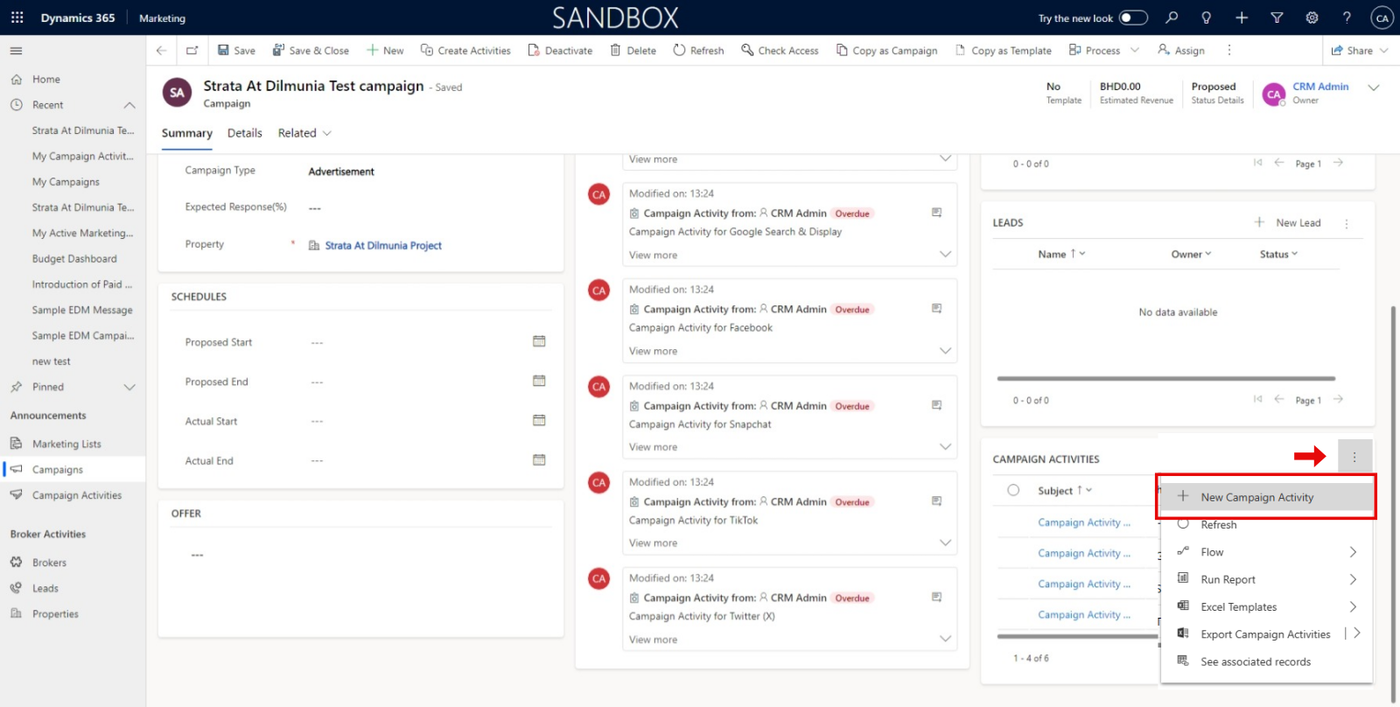
Task: Click the search magnifier icon in header
Action: [x=1171, y=18]
